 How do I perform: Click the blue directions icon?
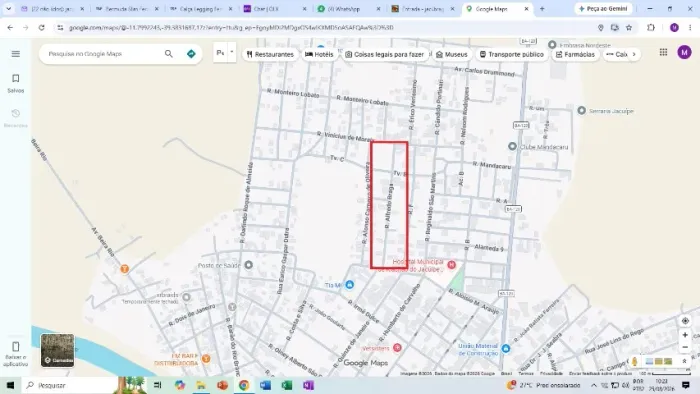pyautogui.click(x=191, y=54)
